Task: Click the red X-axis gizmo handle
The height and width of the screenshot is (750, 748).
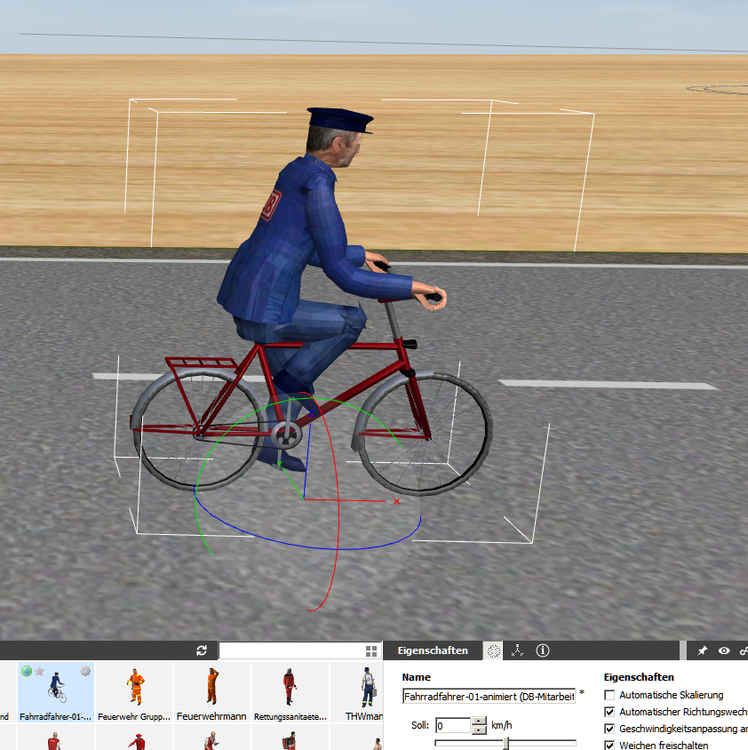Action: point(396,502)
